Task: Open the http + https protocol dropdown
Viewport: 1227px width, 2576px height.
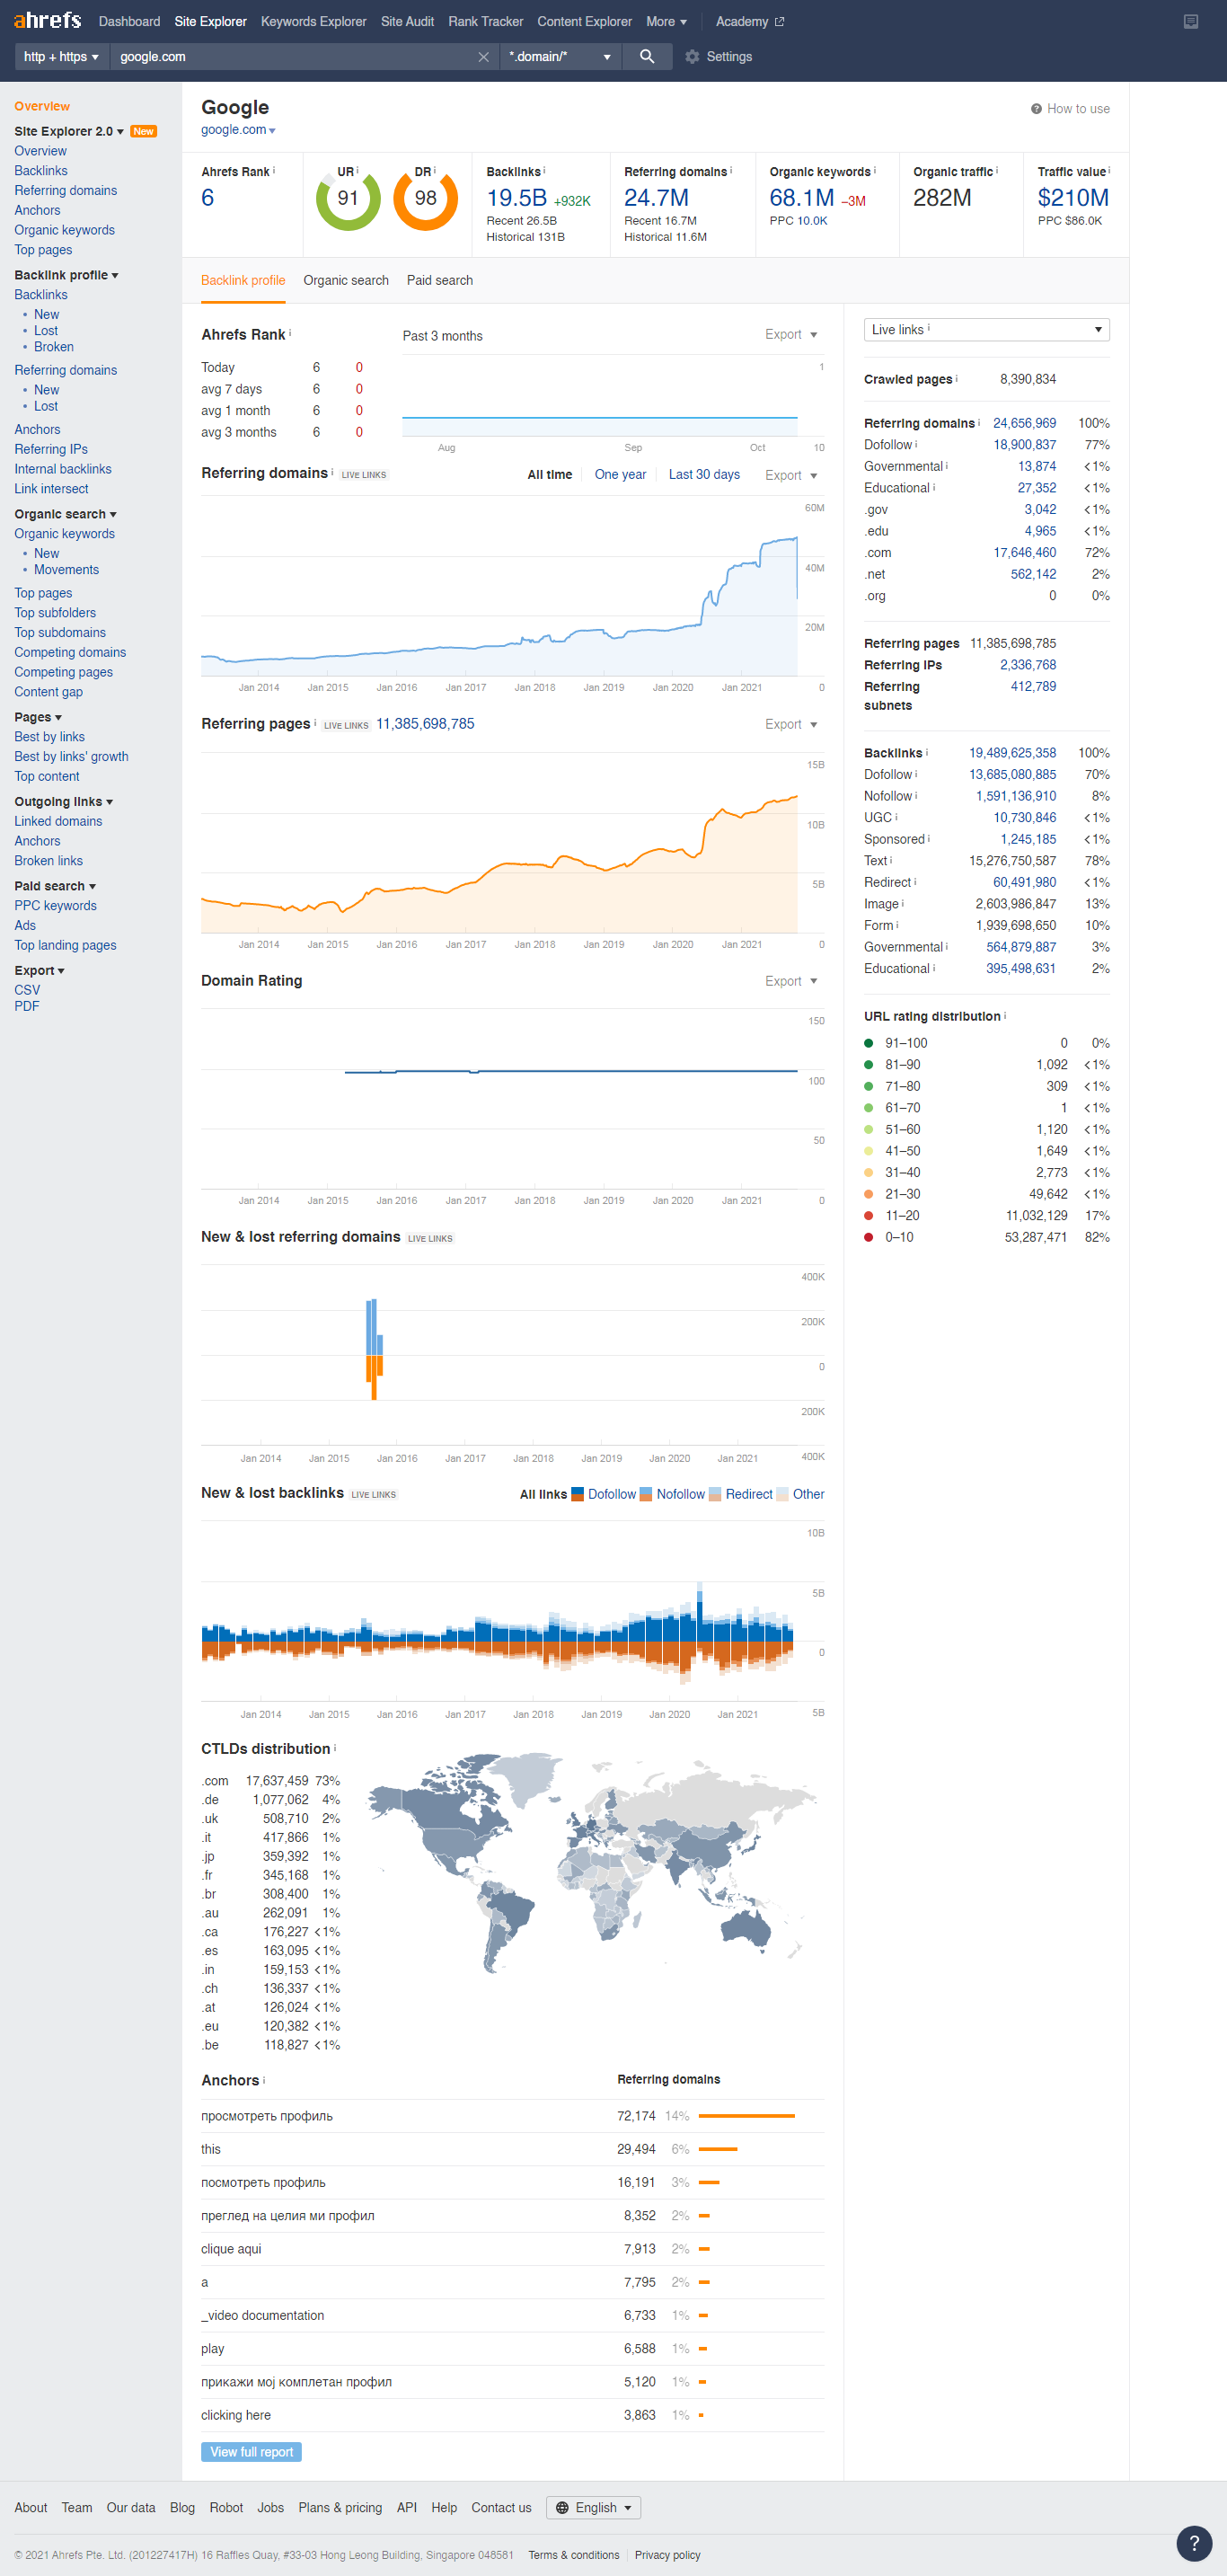Action: [x=61, y=57]
